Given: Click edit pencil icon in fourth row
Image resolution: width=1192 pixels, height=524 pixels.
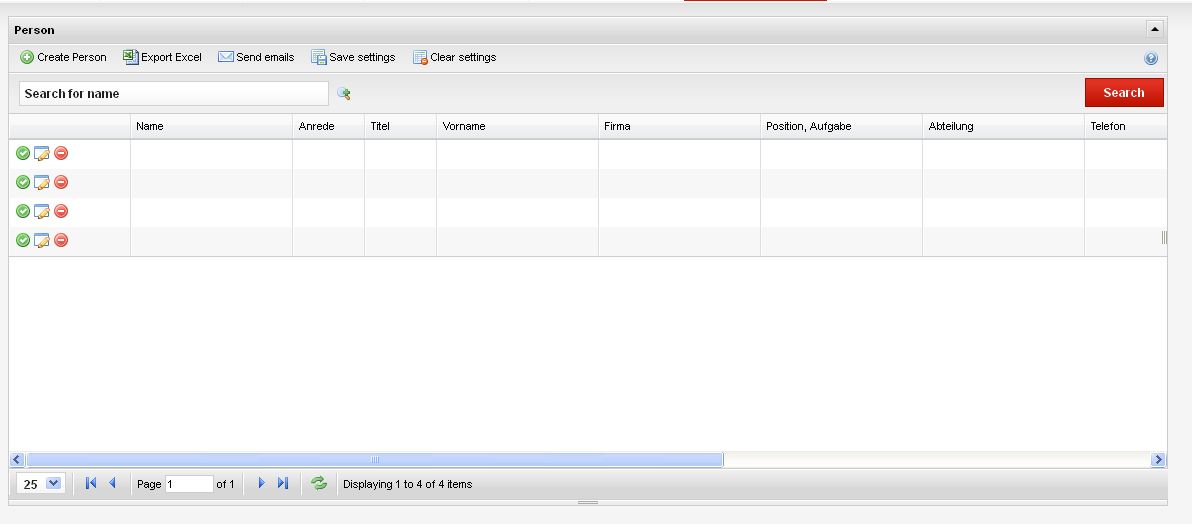Looking at the screenshot, I should pyautogui.click(x=42, y=240).
